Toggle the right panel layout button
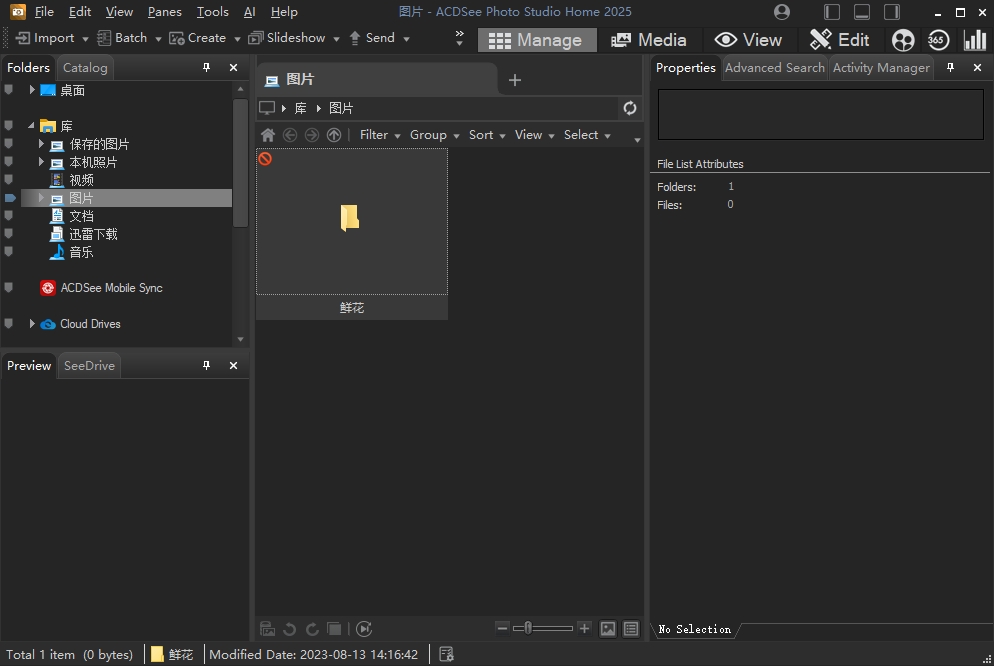This screenshot has height=666, width=994. [892, 12]
